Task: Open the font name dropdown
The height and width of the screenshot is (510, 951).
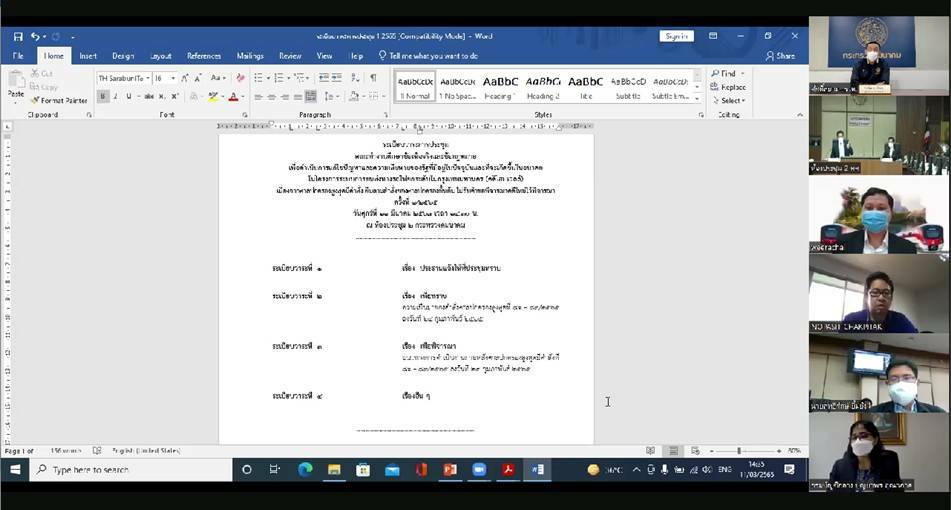Action: [146, 78]
